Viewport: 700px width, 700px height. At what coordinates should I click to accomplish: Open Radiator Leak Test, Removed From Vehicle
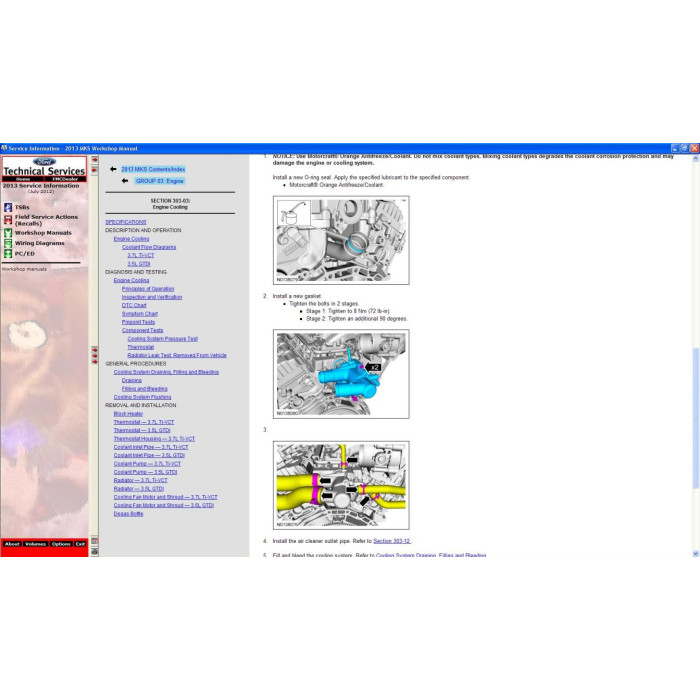pyautogui.click(x=177, y=355)
